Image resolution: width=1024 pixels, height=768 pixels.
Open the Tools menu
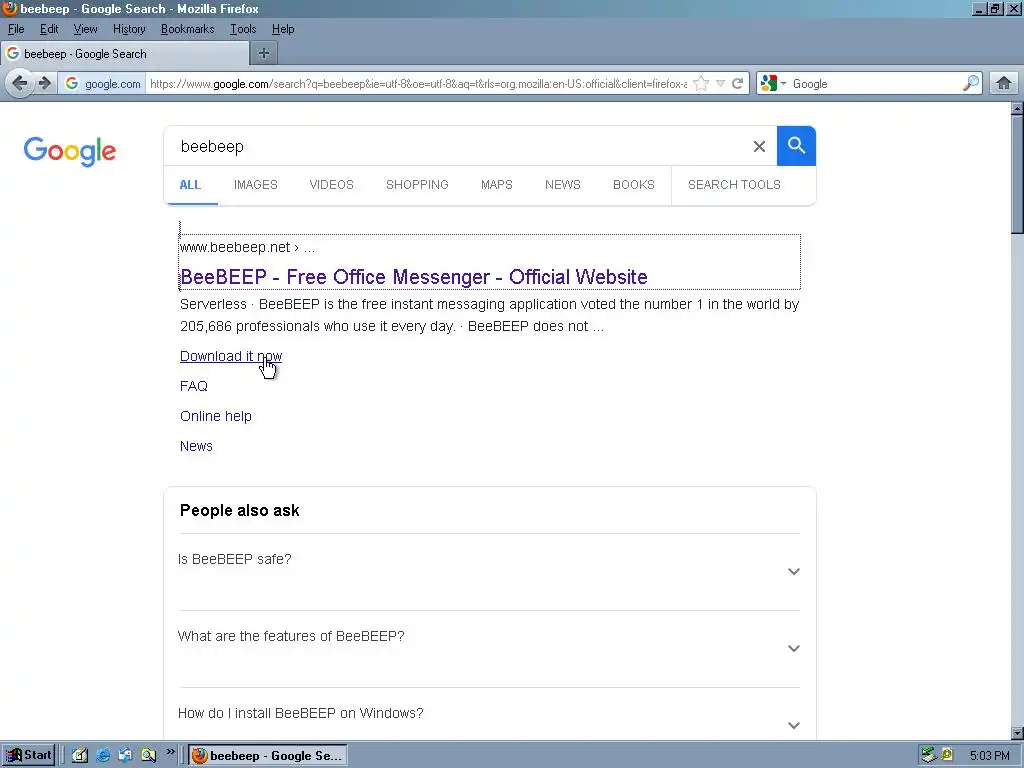[243, 29]
